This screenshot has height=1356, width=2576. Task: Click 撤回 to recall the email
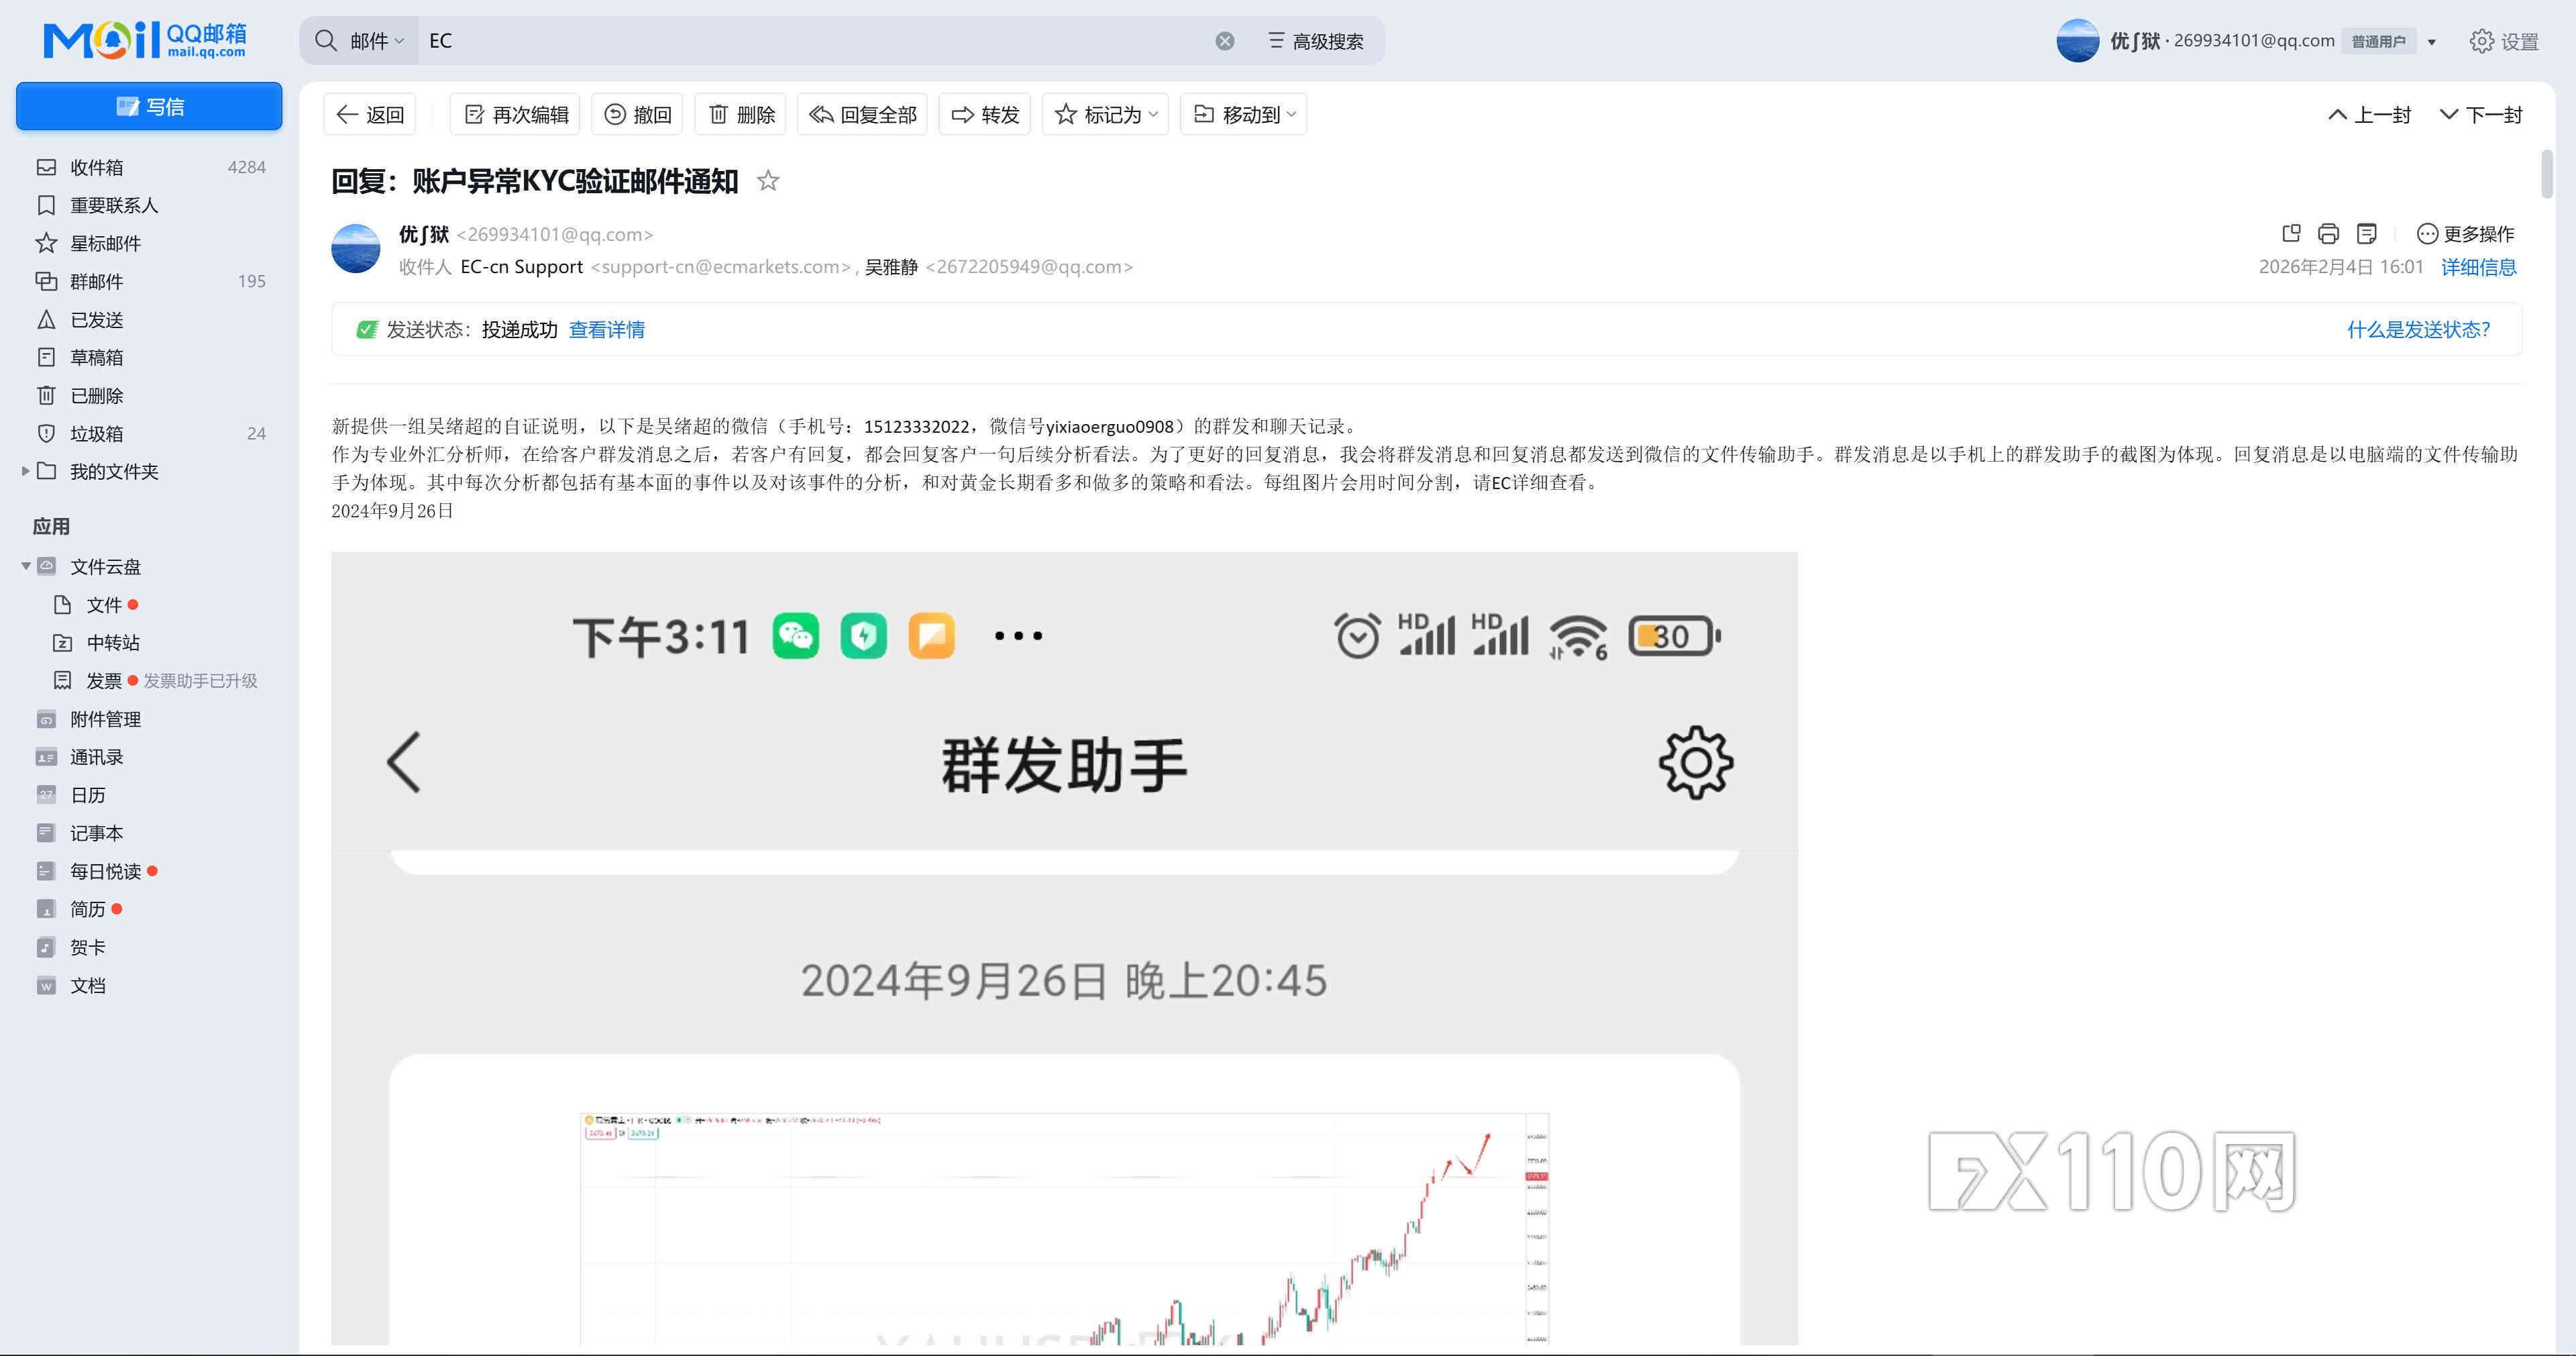(637, 114)
